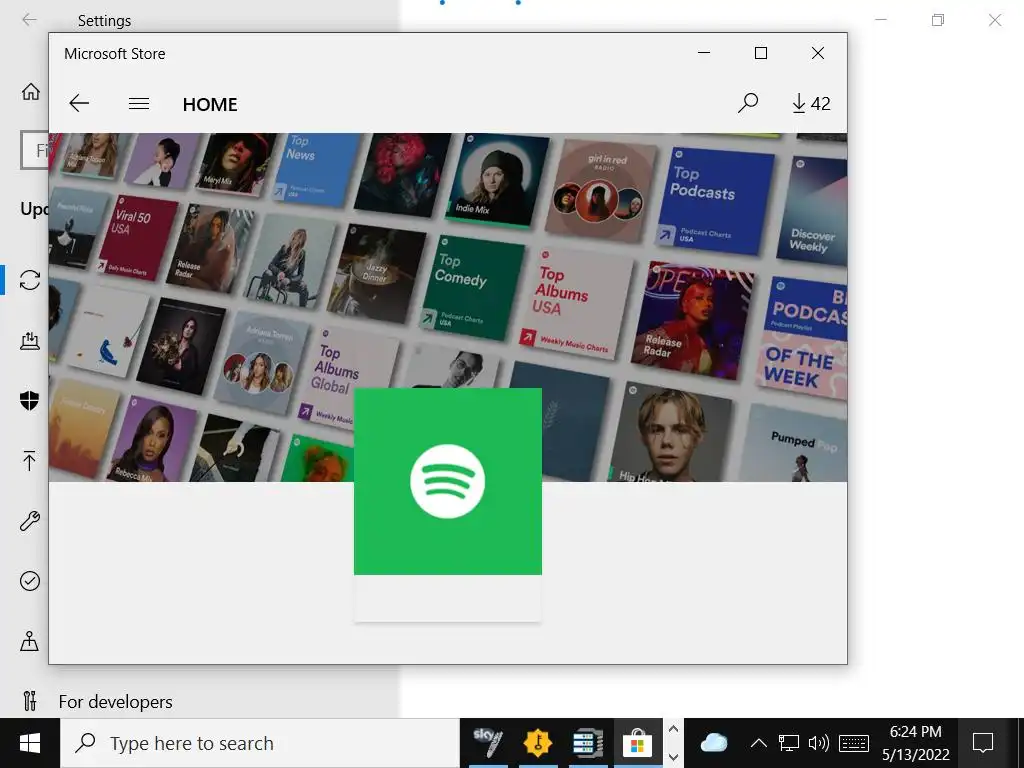Open the Windows Start menu
1024x768 pixels.
[x=30, y=743]
